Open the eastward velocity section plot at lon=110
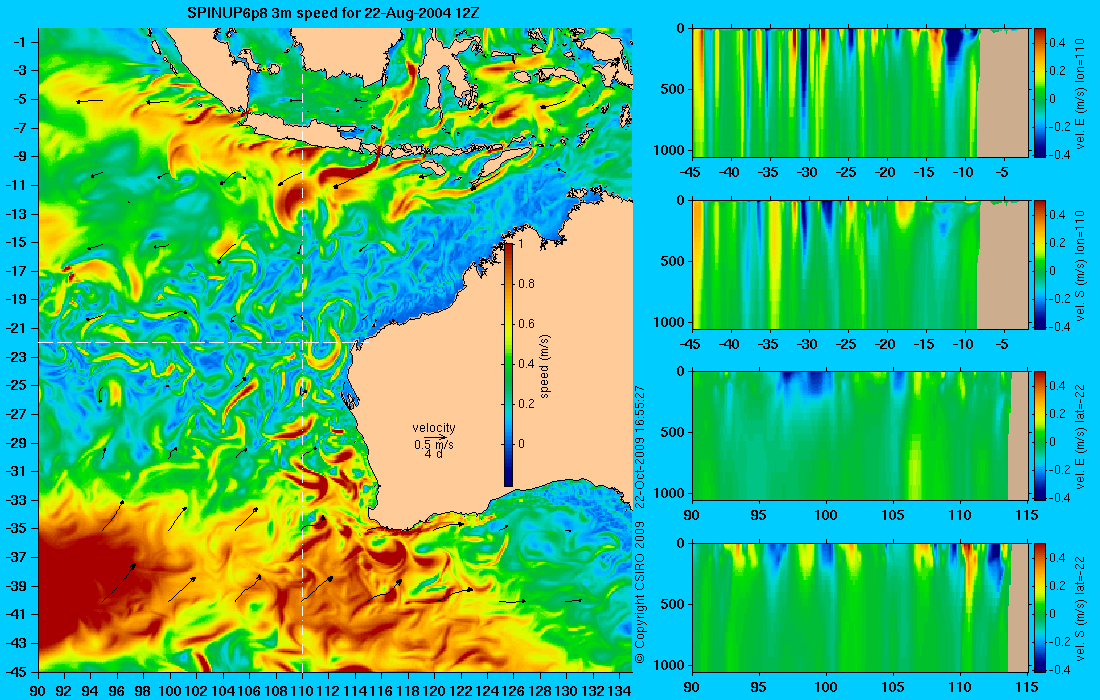Image resolution: width=1100 pixels, height=700 pixels. point(860,93)
